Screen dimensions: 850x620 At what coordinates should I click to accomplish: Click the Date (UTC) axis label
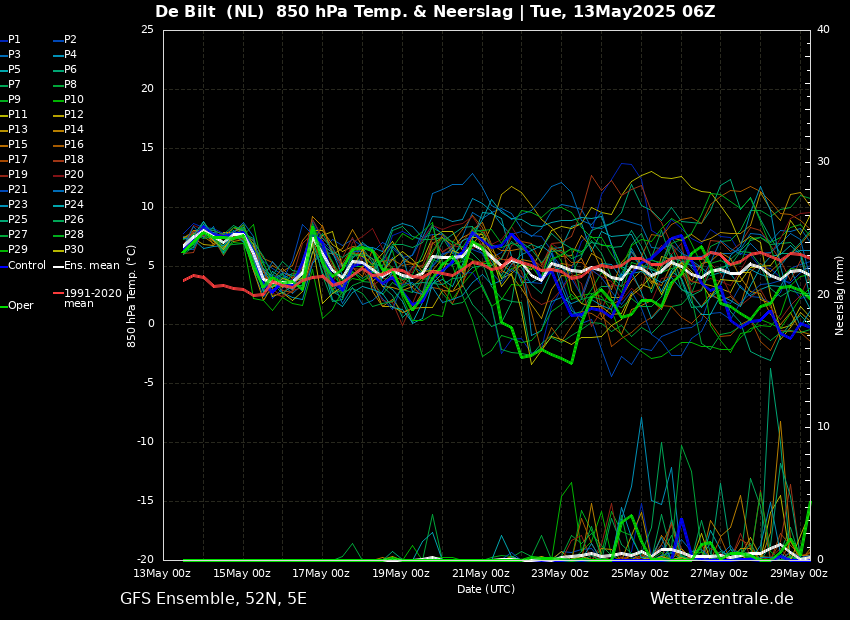pyautogui.click(x=486, y=590)
